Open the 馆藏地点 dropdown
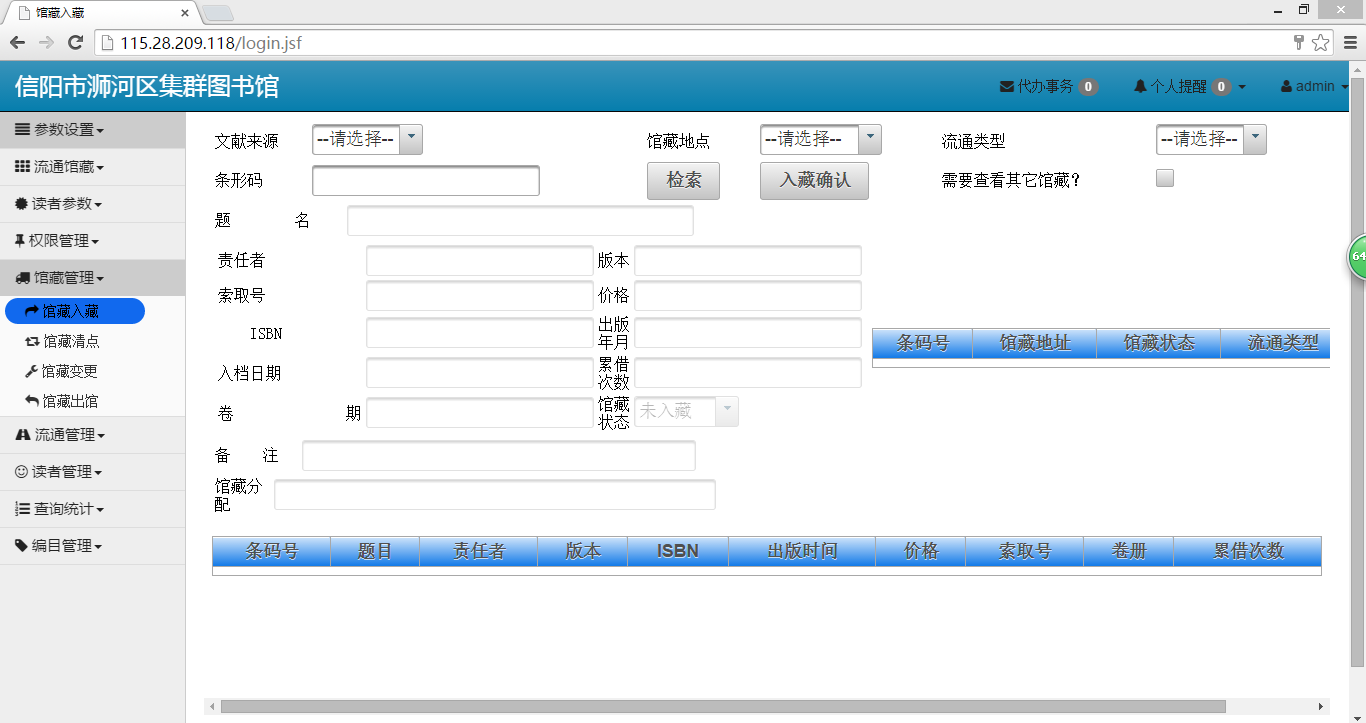1366x723 pixels. pyautogui.click(x=820, y=140)
